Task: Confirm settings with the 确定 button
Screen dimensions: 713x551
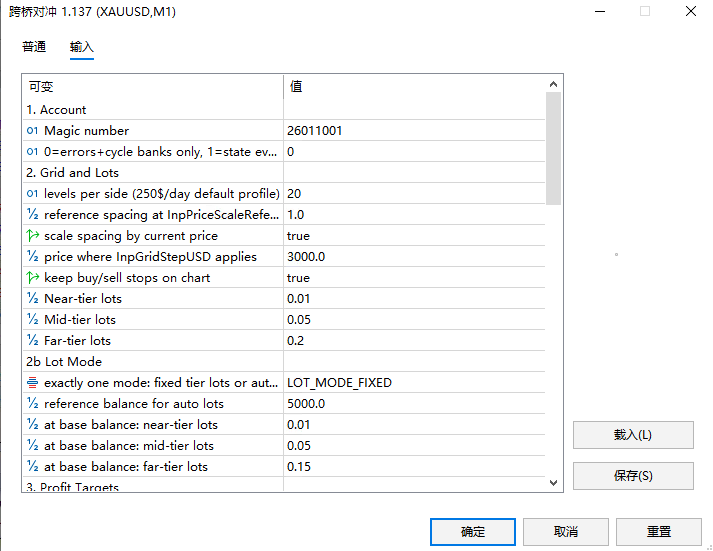Action: coord(473,531)
